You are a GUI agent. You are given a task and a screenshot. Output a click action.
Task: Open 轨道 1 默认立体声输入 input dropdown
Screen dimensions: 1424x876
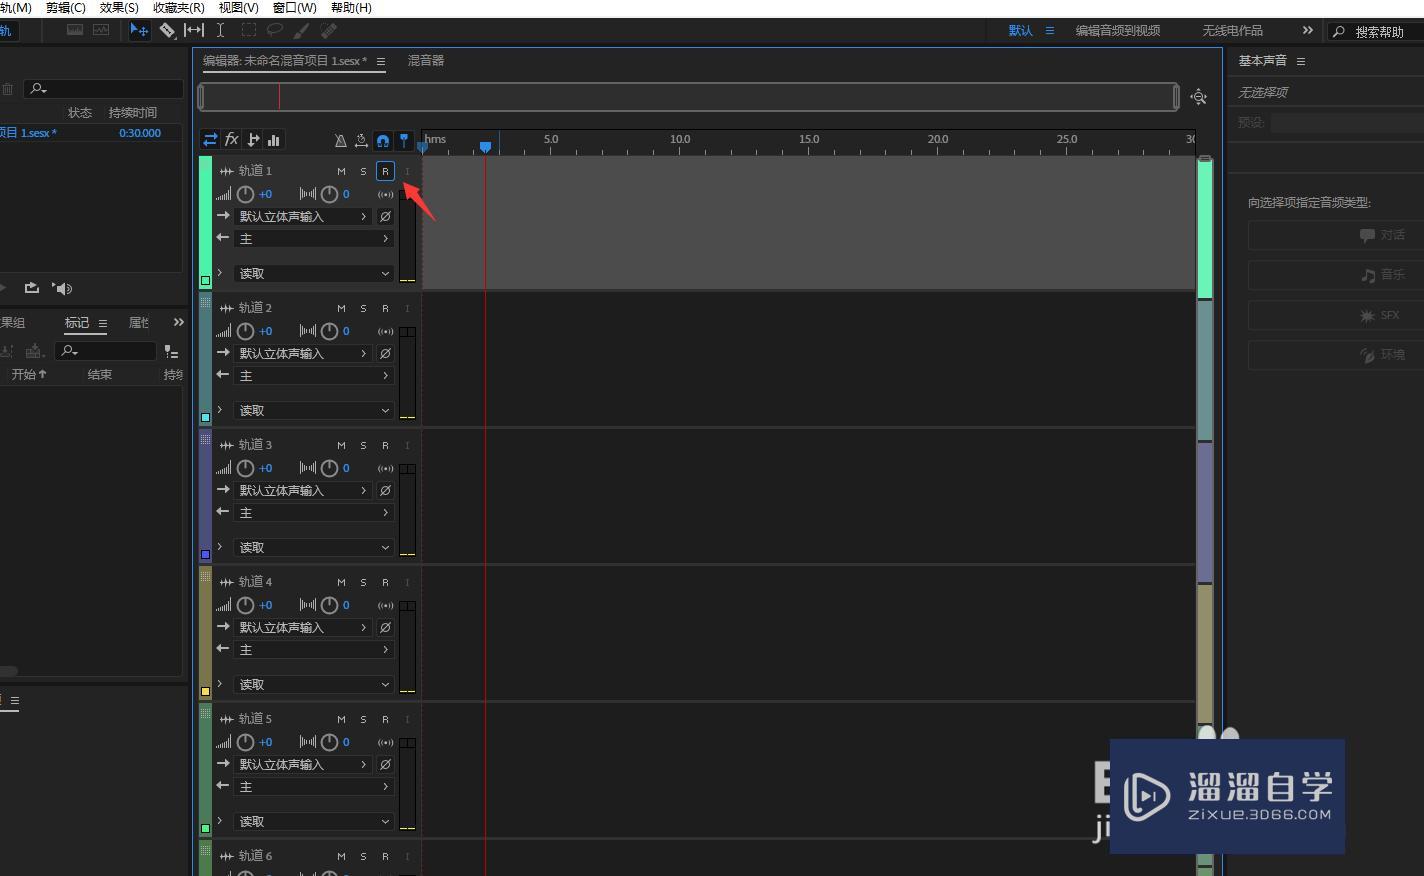pyautogui.click(x=303, y=217)
